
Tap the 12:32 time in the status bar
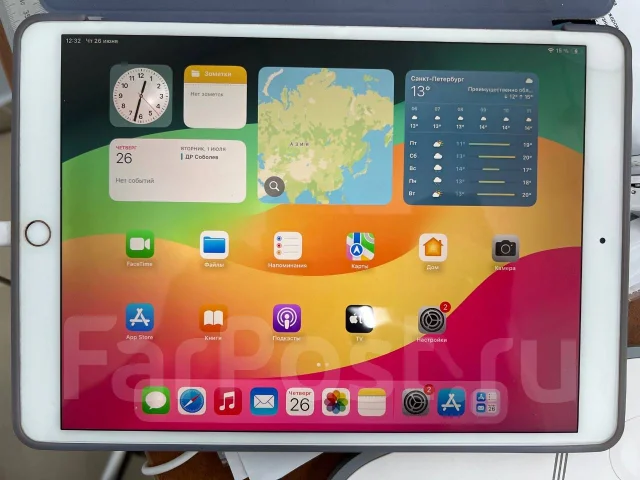(73, 41)
